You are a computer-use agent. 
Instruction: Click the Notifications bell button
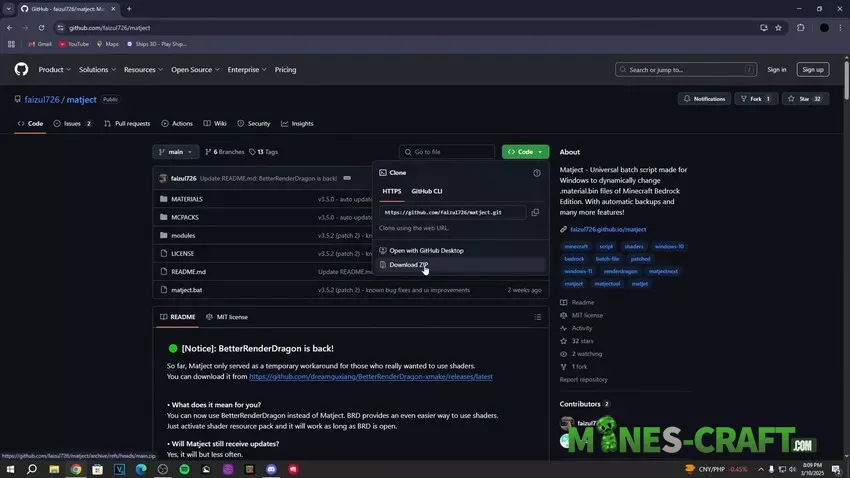tap(704, 99)
